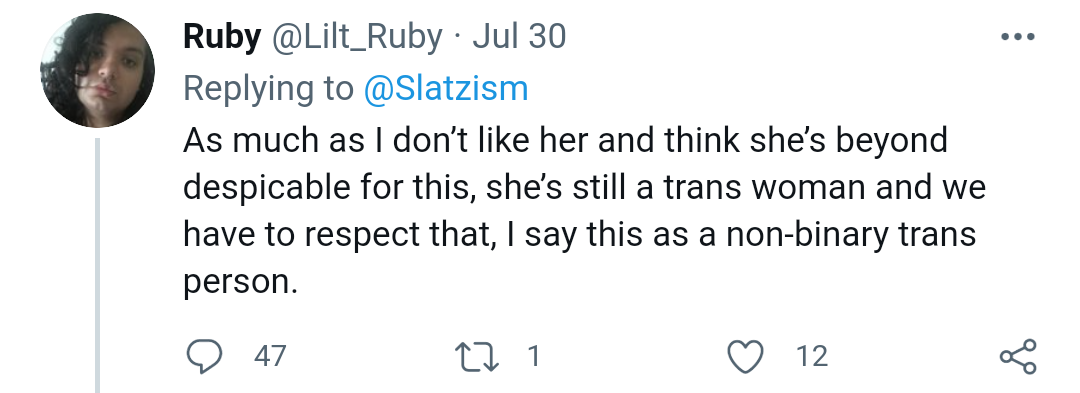This screenshot has width=1080, height=393.
Task: Click the like count 12
Action: (x=811, y=357)
